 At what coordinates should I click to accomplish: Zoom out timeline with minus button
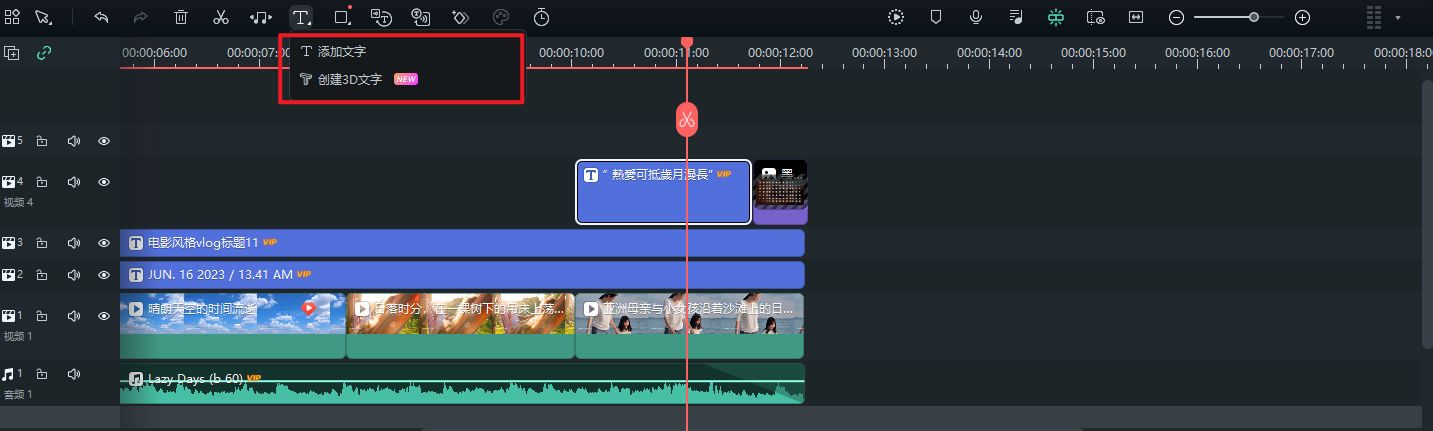[x=1177, y=17]
